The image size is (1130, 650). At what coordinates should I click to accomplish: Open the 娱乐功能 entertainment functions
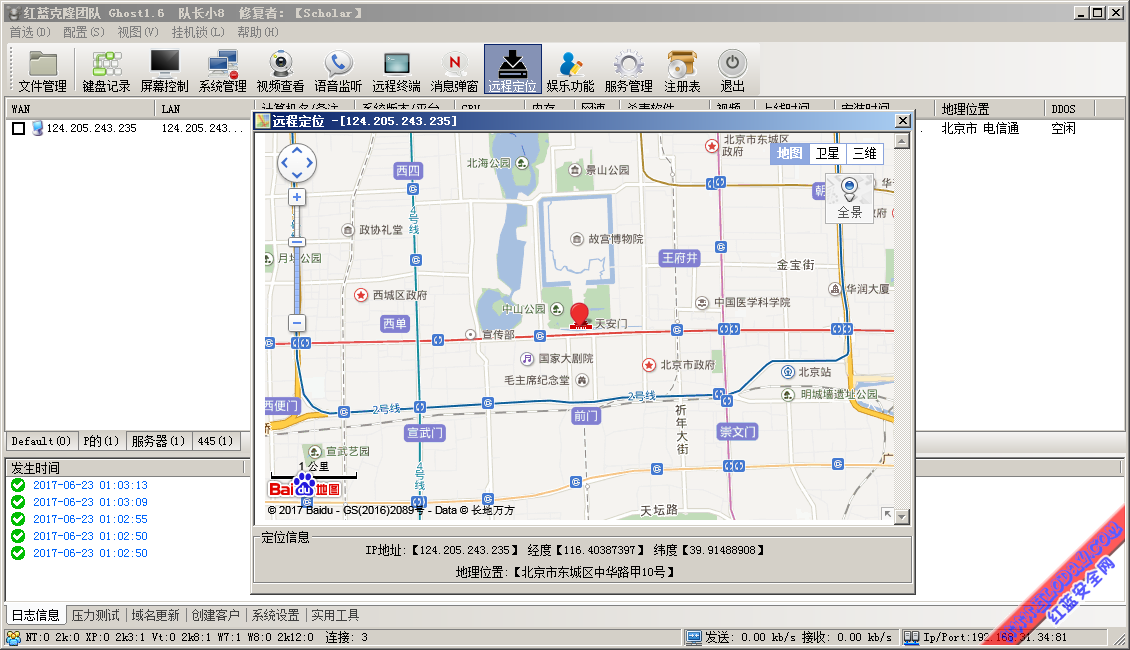click(x=570, y=71)
